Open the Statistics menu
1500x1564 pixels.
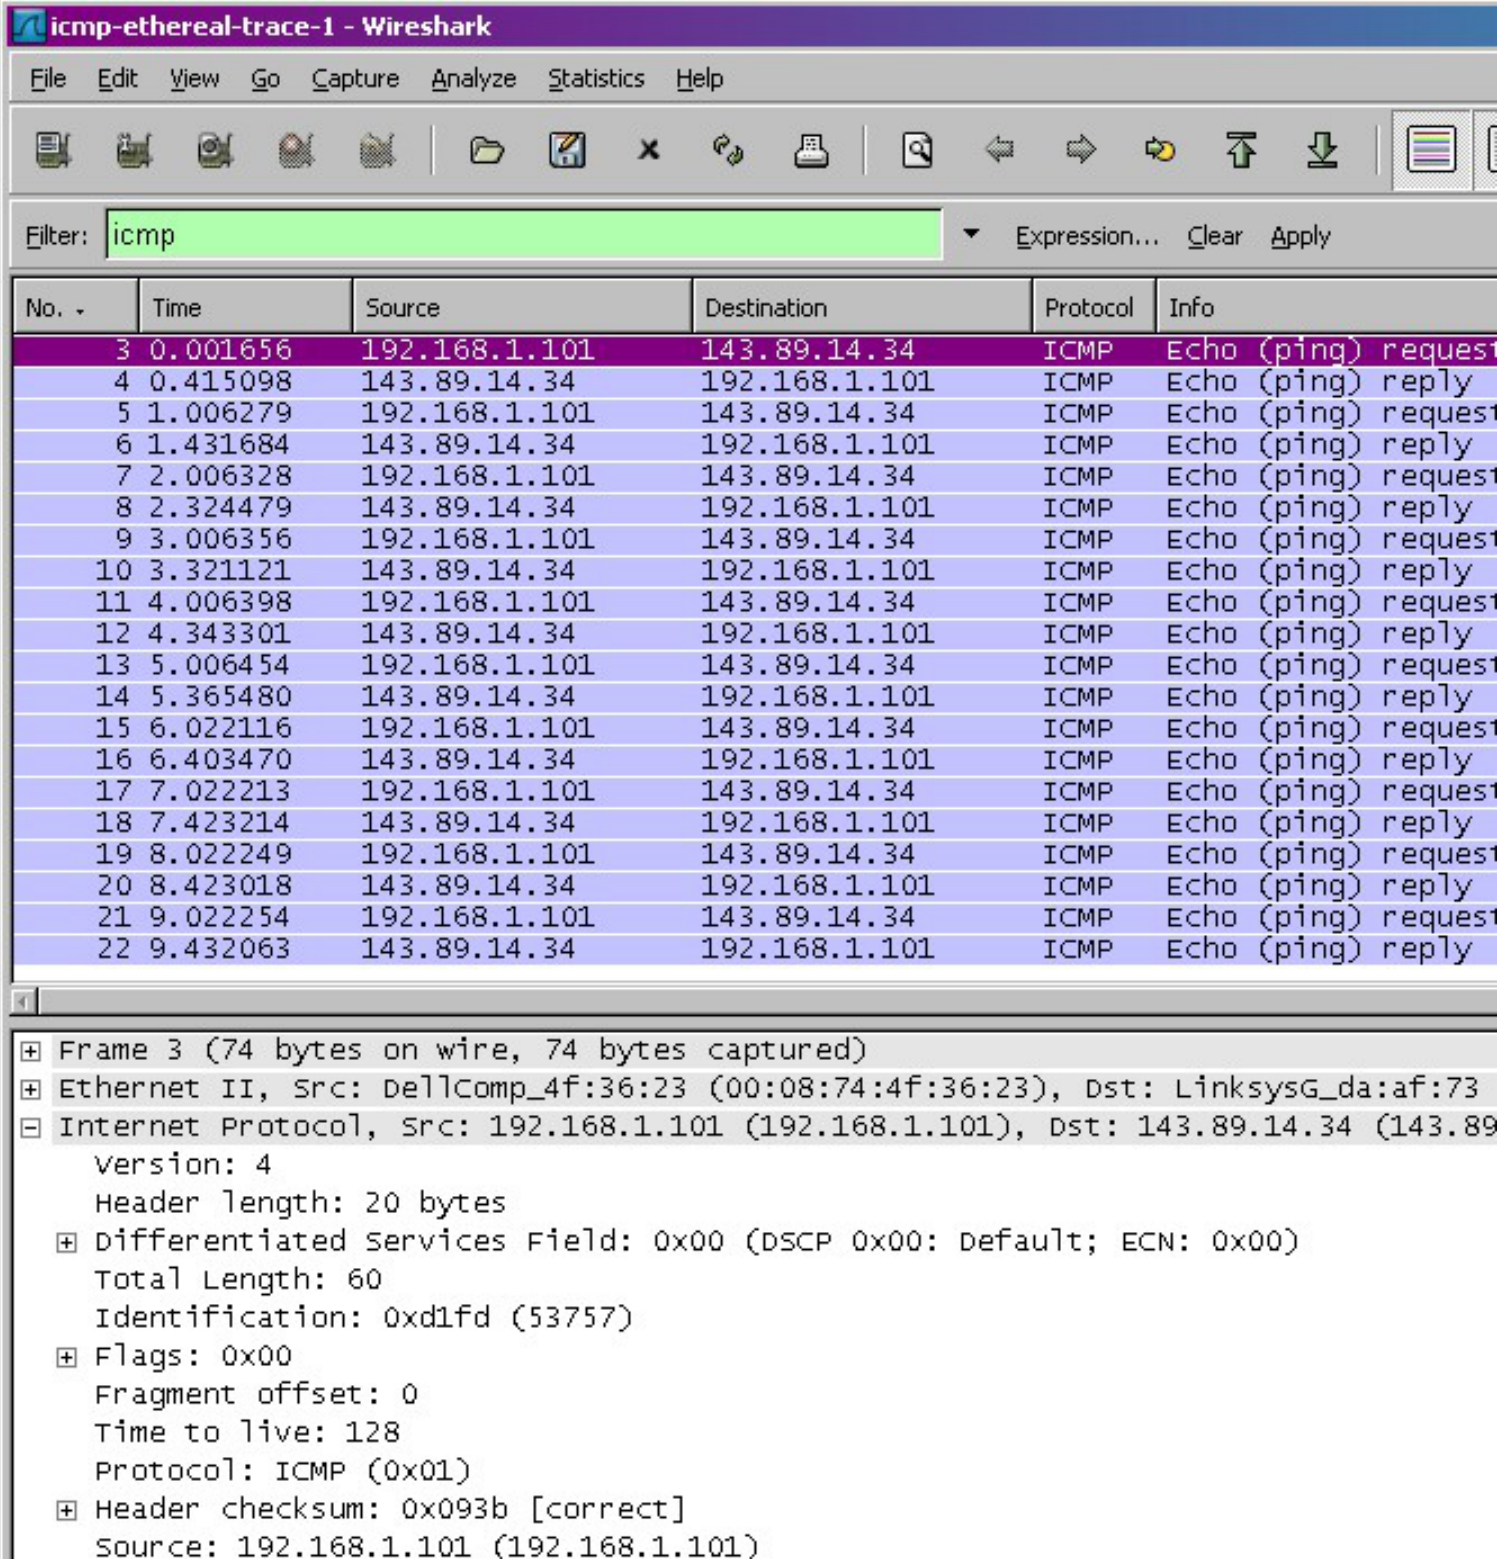coord(596,78)
